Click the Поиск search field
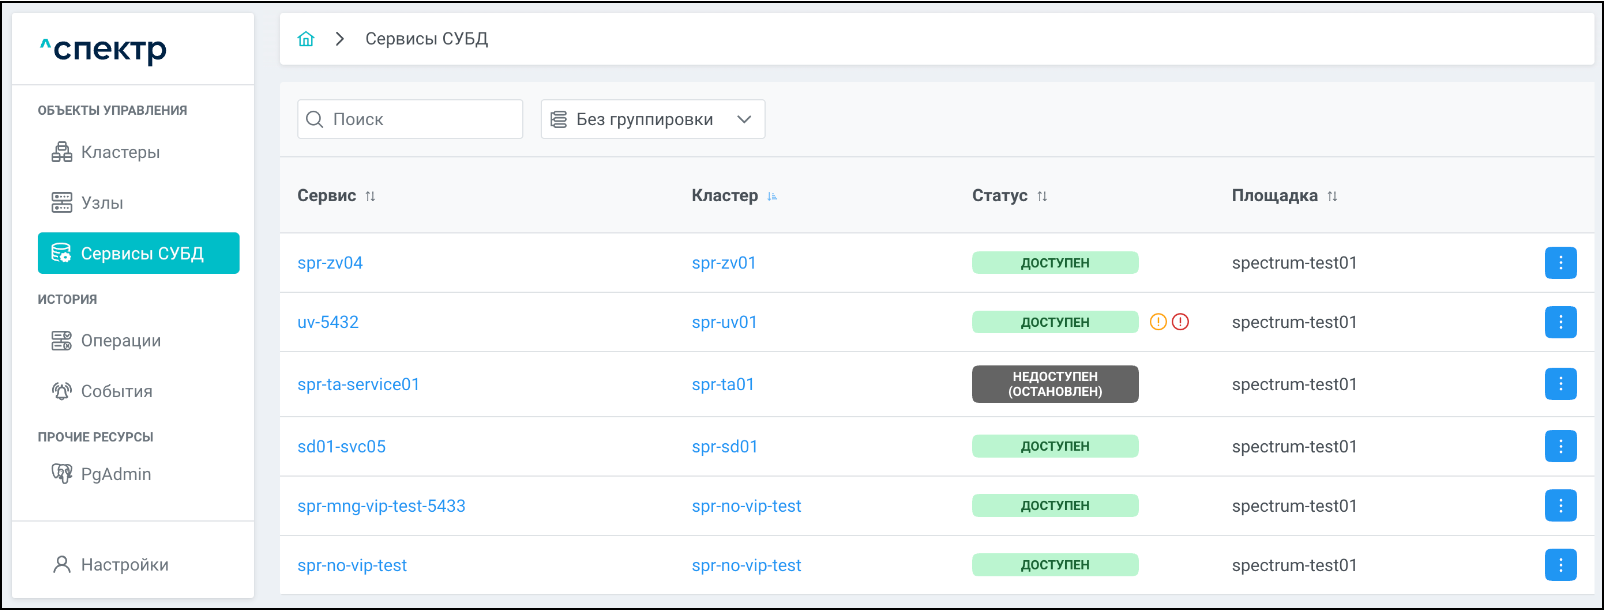1604x610 pixels. click(420, 119)
